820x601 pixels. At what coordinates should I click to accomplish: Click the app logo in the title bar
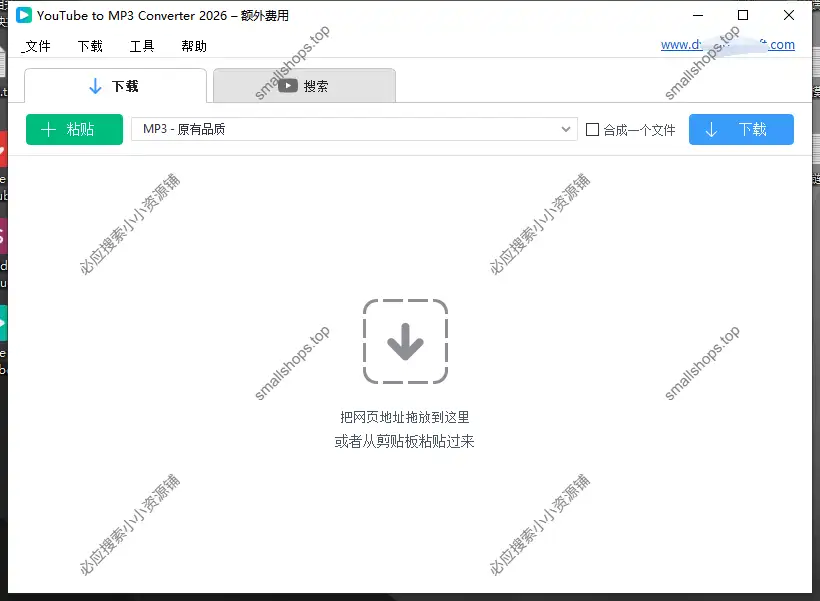(18, 15)
